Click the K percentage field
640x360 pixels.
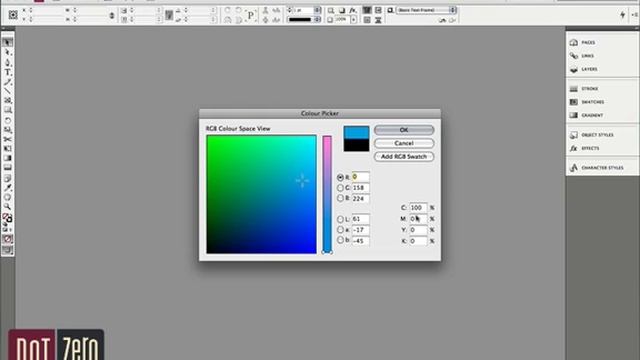pos(418,241)
